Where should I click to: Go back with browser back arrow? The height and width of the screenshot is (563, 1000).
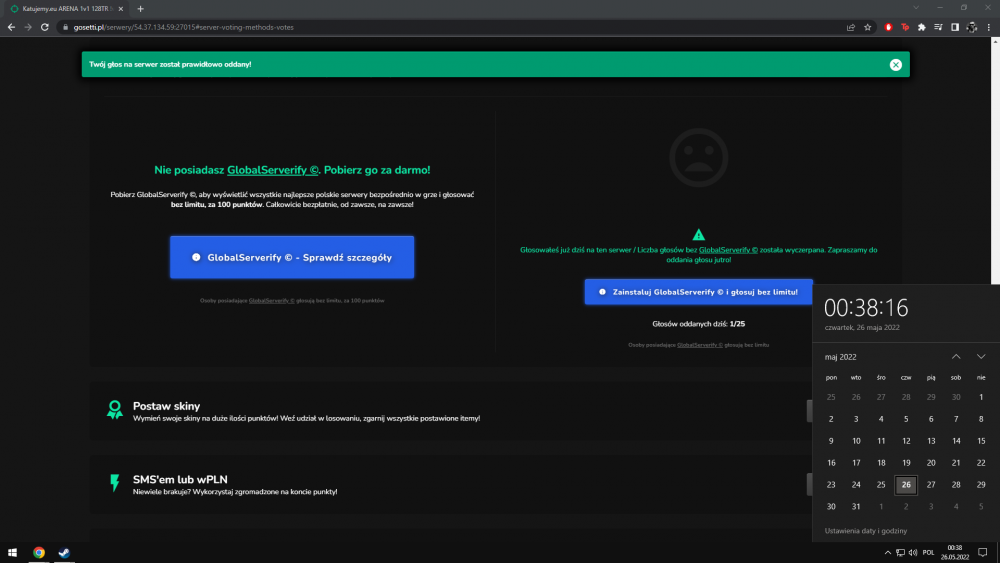coord(11,27)
